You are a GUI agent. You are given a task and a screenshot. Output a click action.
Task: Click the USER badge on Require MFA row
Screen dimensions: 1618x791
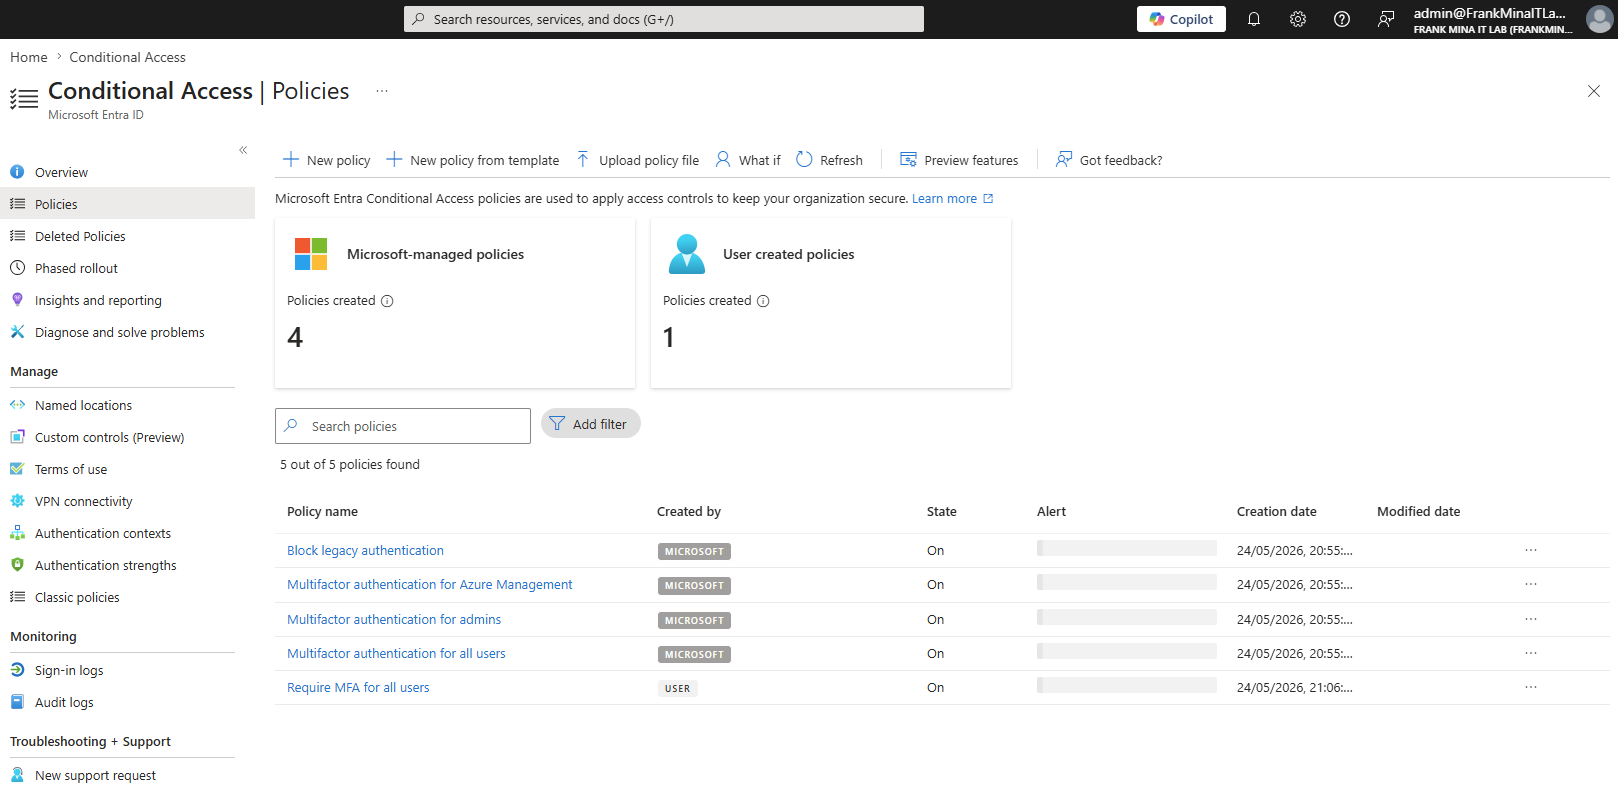coord(678,688)
